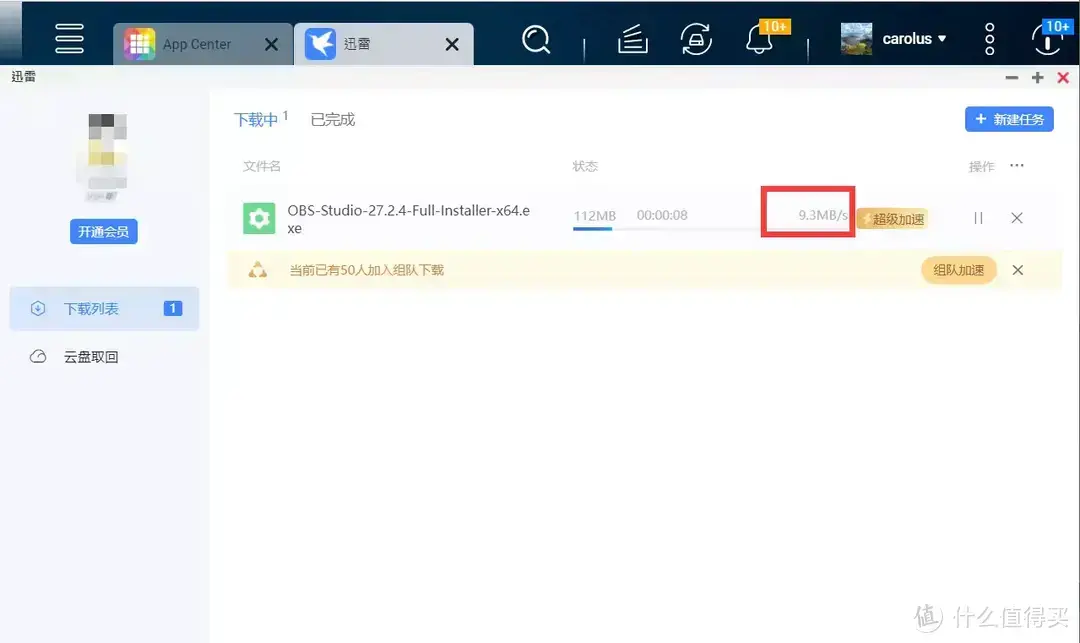Dismiss the 50-person team download banner
Image resolution: width=1080 pixels, height=643 pixels.
1017,270
